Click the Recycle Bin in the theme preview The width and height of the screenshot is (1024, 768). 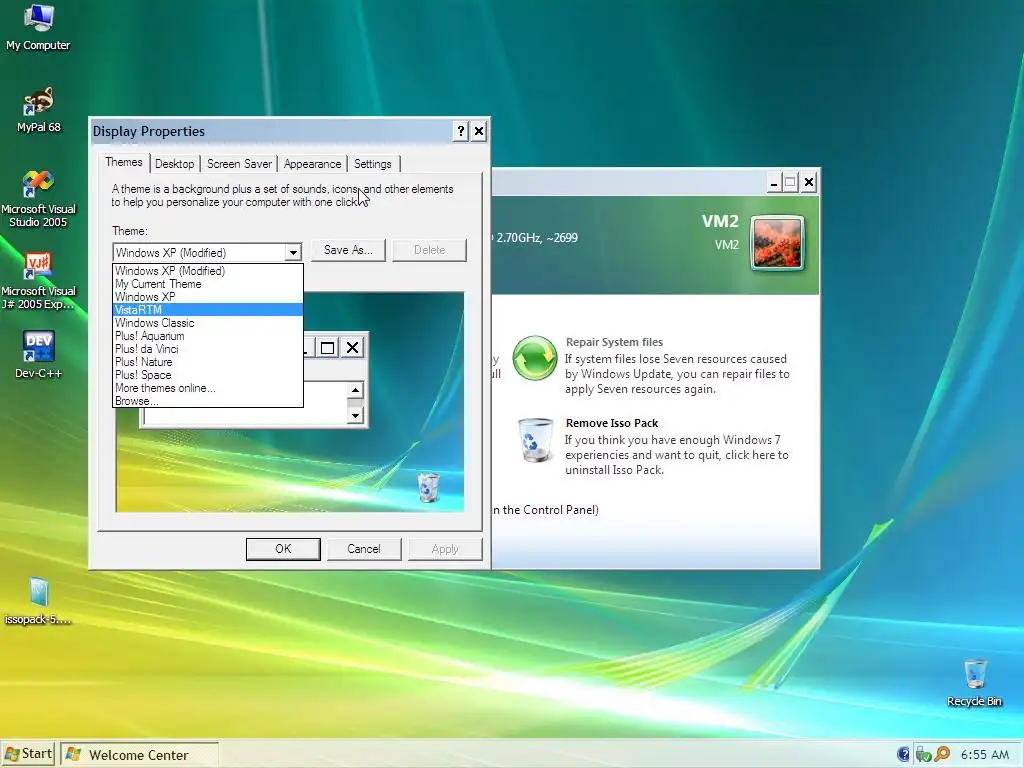(x=428, y=487)
